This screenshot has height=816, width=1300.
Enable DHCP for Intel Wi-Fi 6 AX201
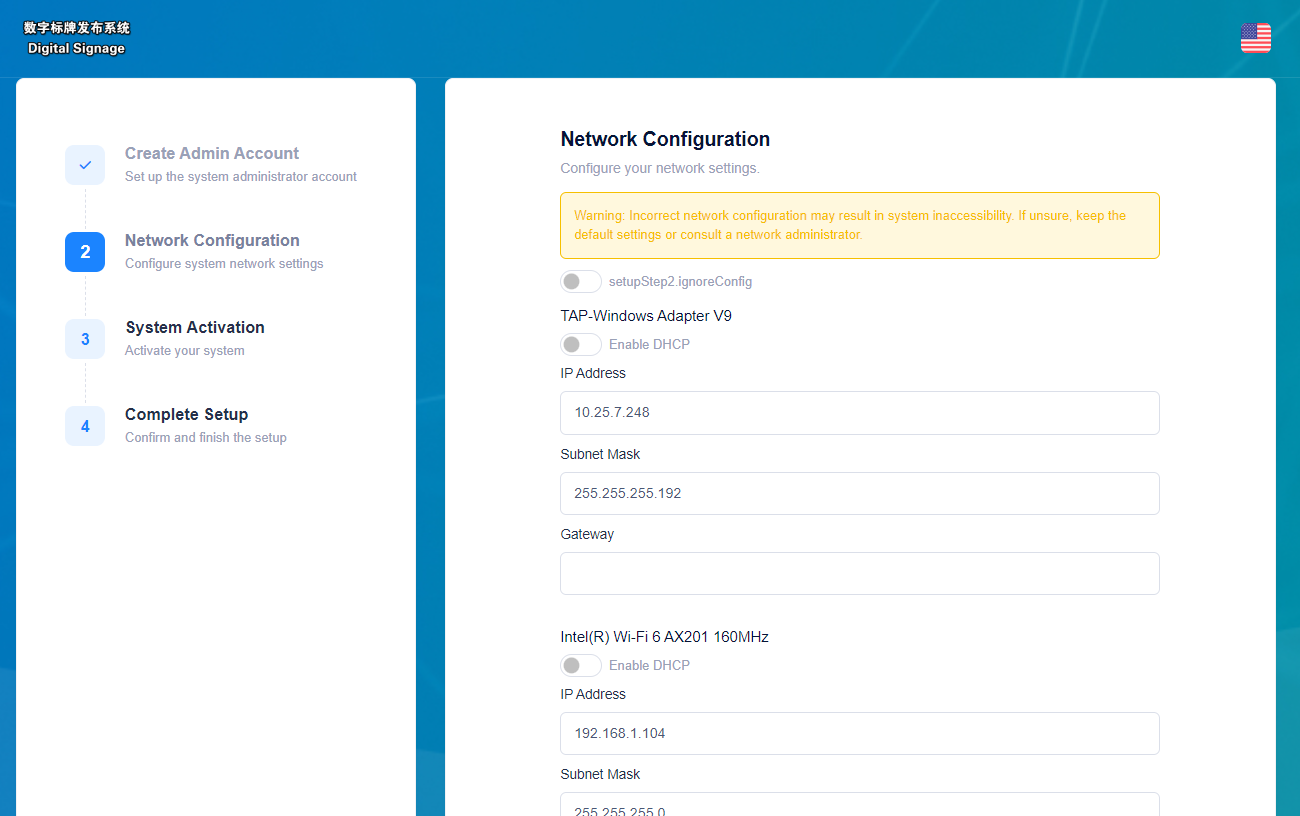[x=581, y=665]
